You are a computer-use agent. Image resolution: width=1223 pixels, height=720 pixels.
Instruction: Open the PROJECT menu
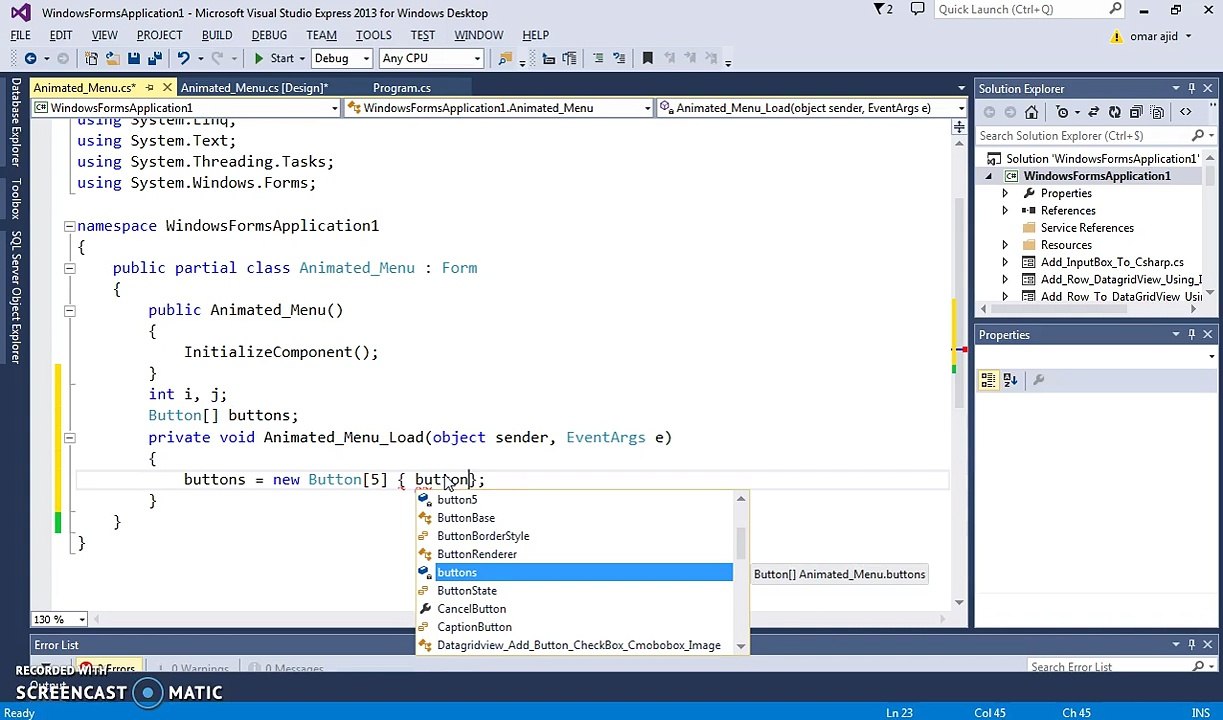159,35
